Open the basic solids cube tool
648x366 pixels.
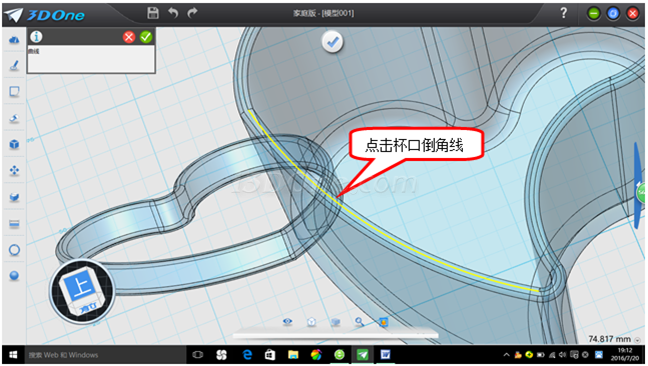coord(14,144)
